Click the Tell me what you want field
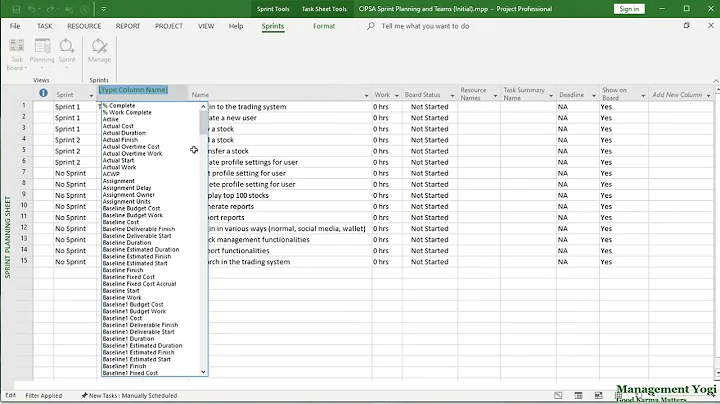Viewport: 720px width, 404px height. (425, 26)
